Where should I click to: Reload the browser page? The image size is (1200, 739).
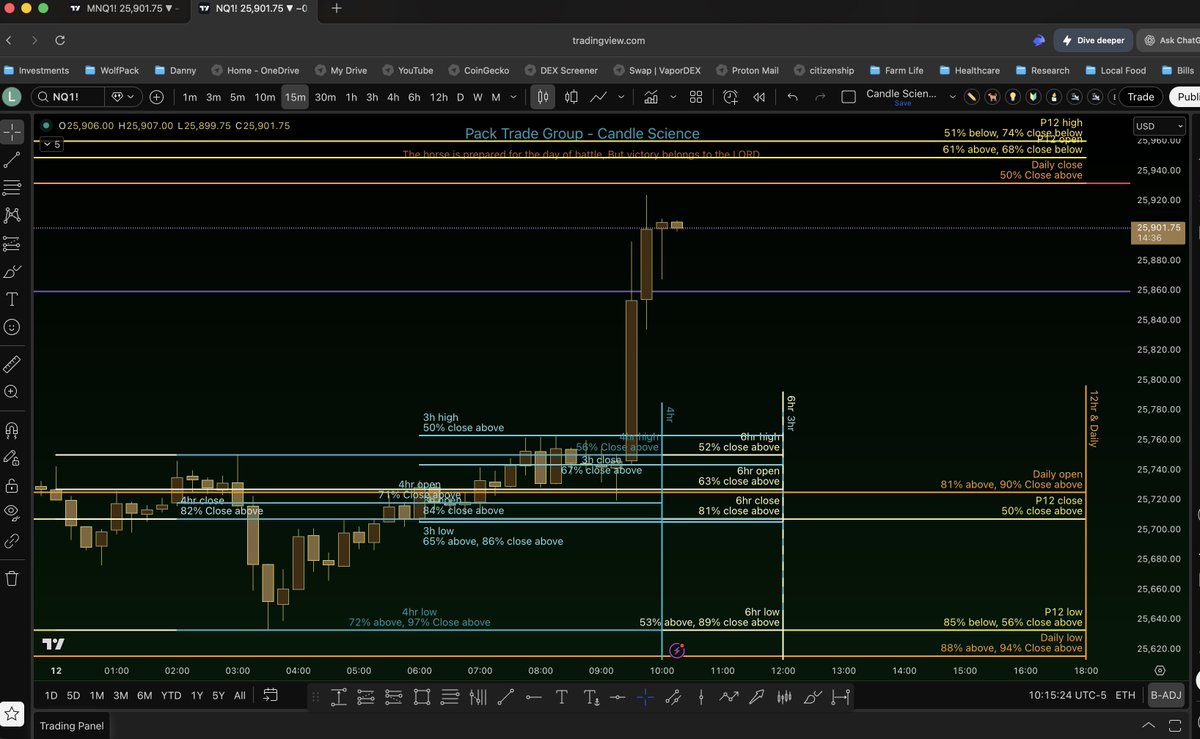[x=60, y=41]
